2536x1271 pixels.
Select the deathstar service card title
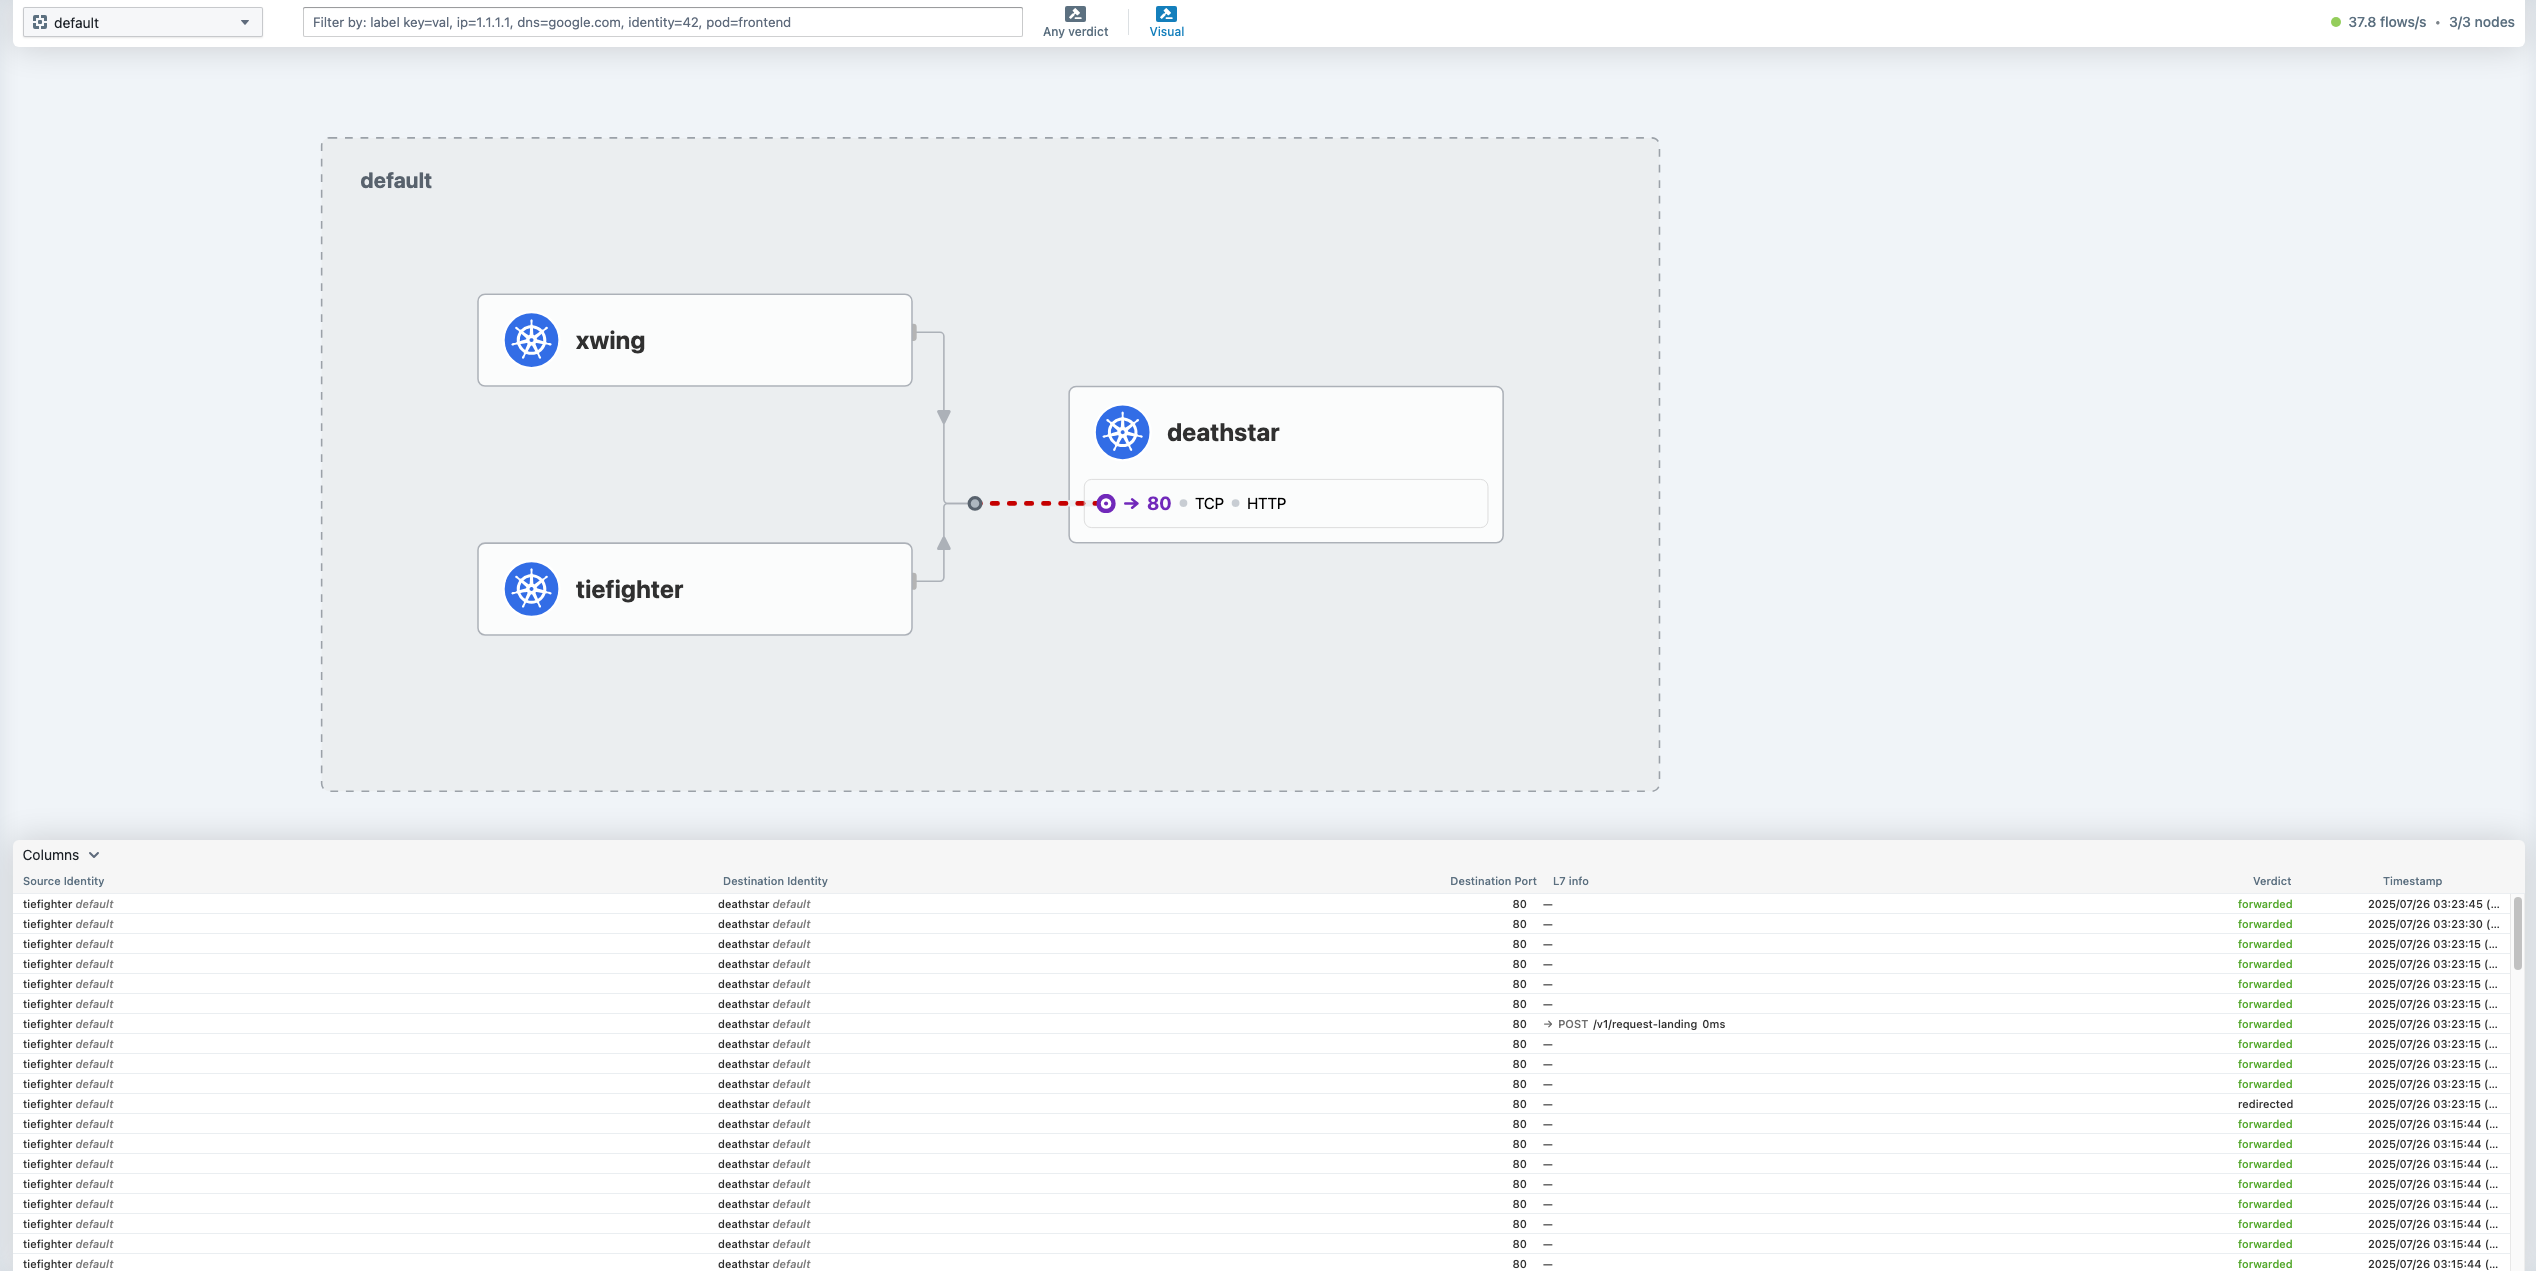click(x=1222, y=432)
